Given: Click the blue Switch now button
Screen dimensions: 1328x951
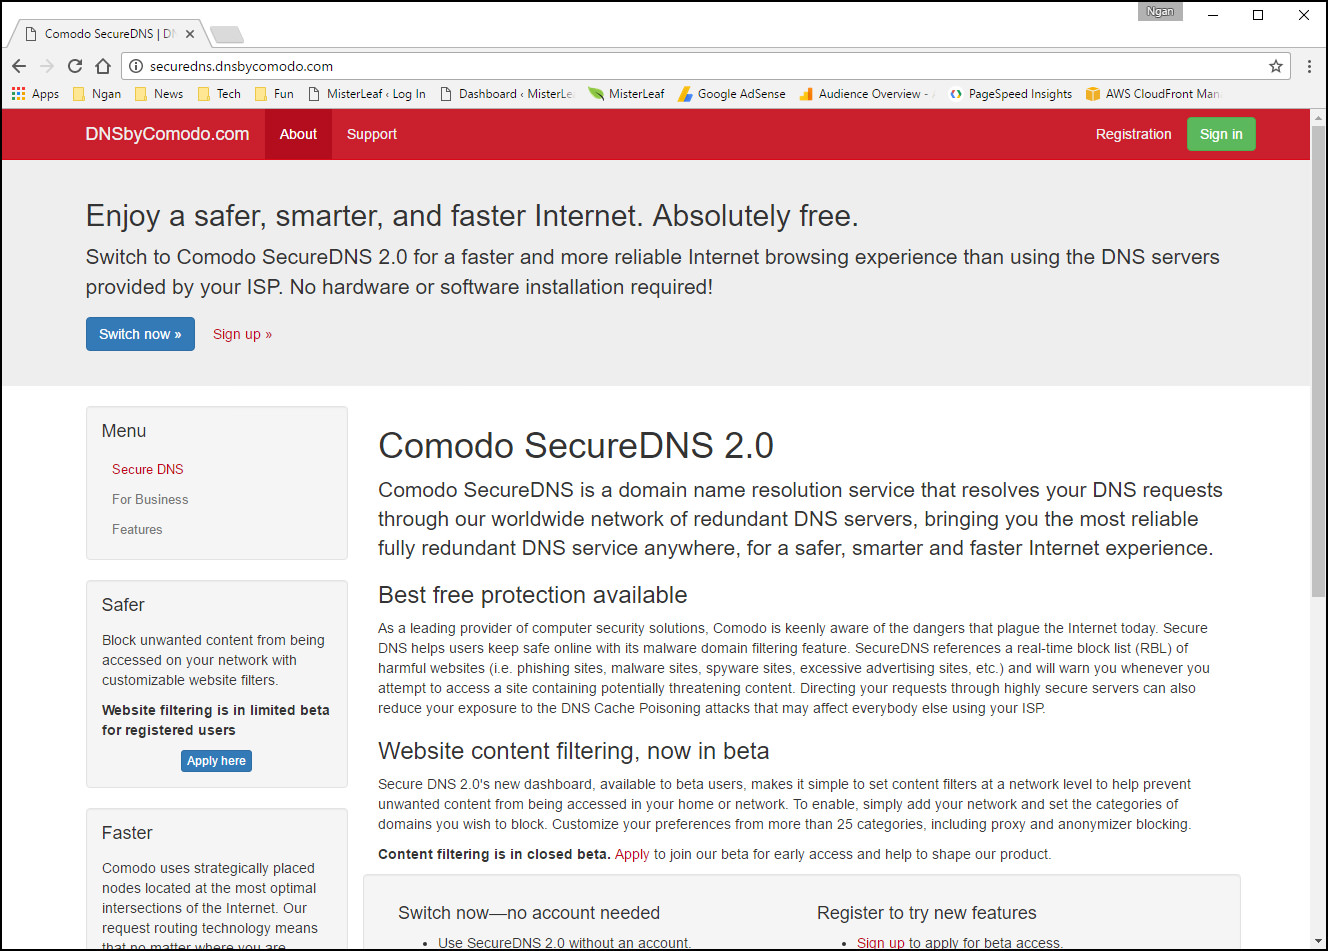Looking at the screenshot, I should click(140, 334).
